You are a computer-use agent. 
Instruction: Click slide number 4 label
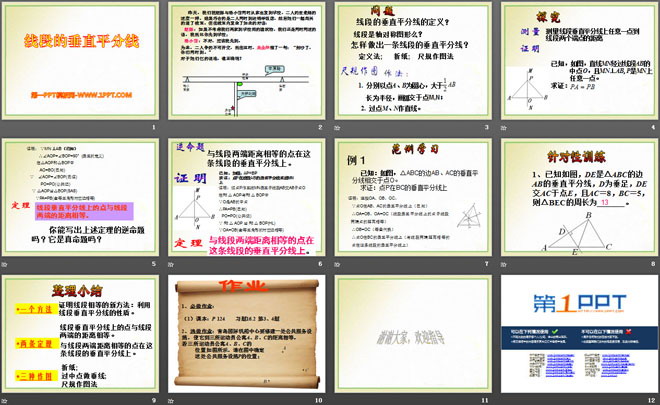653,127
